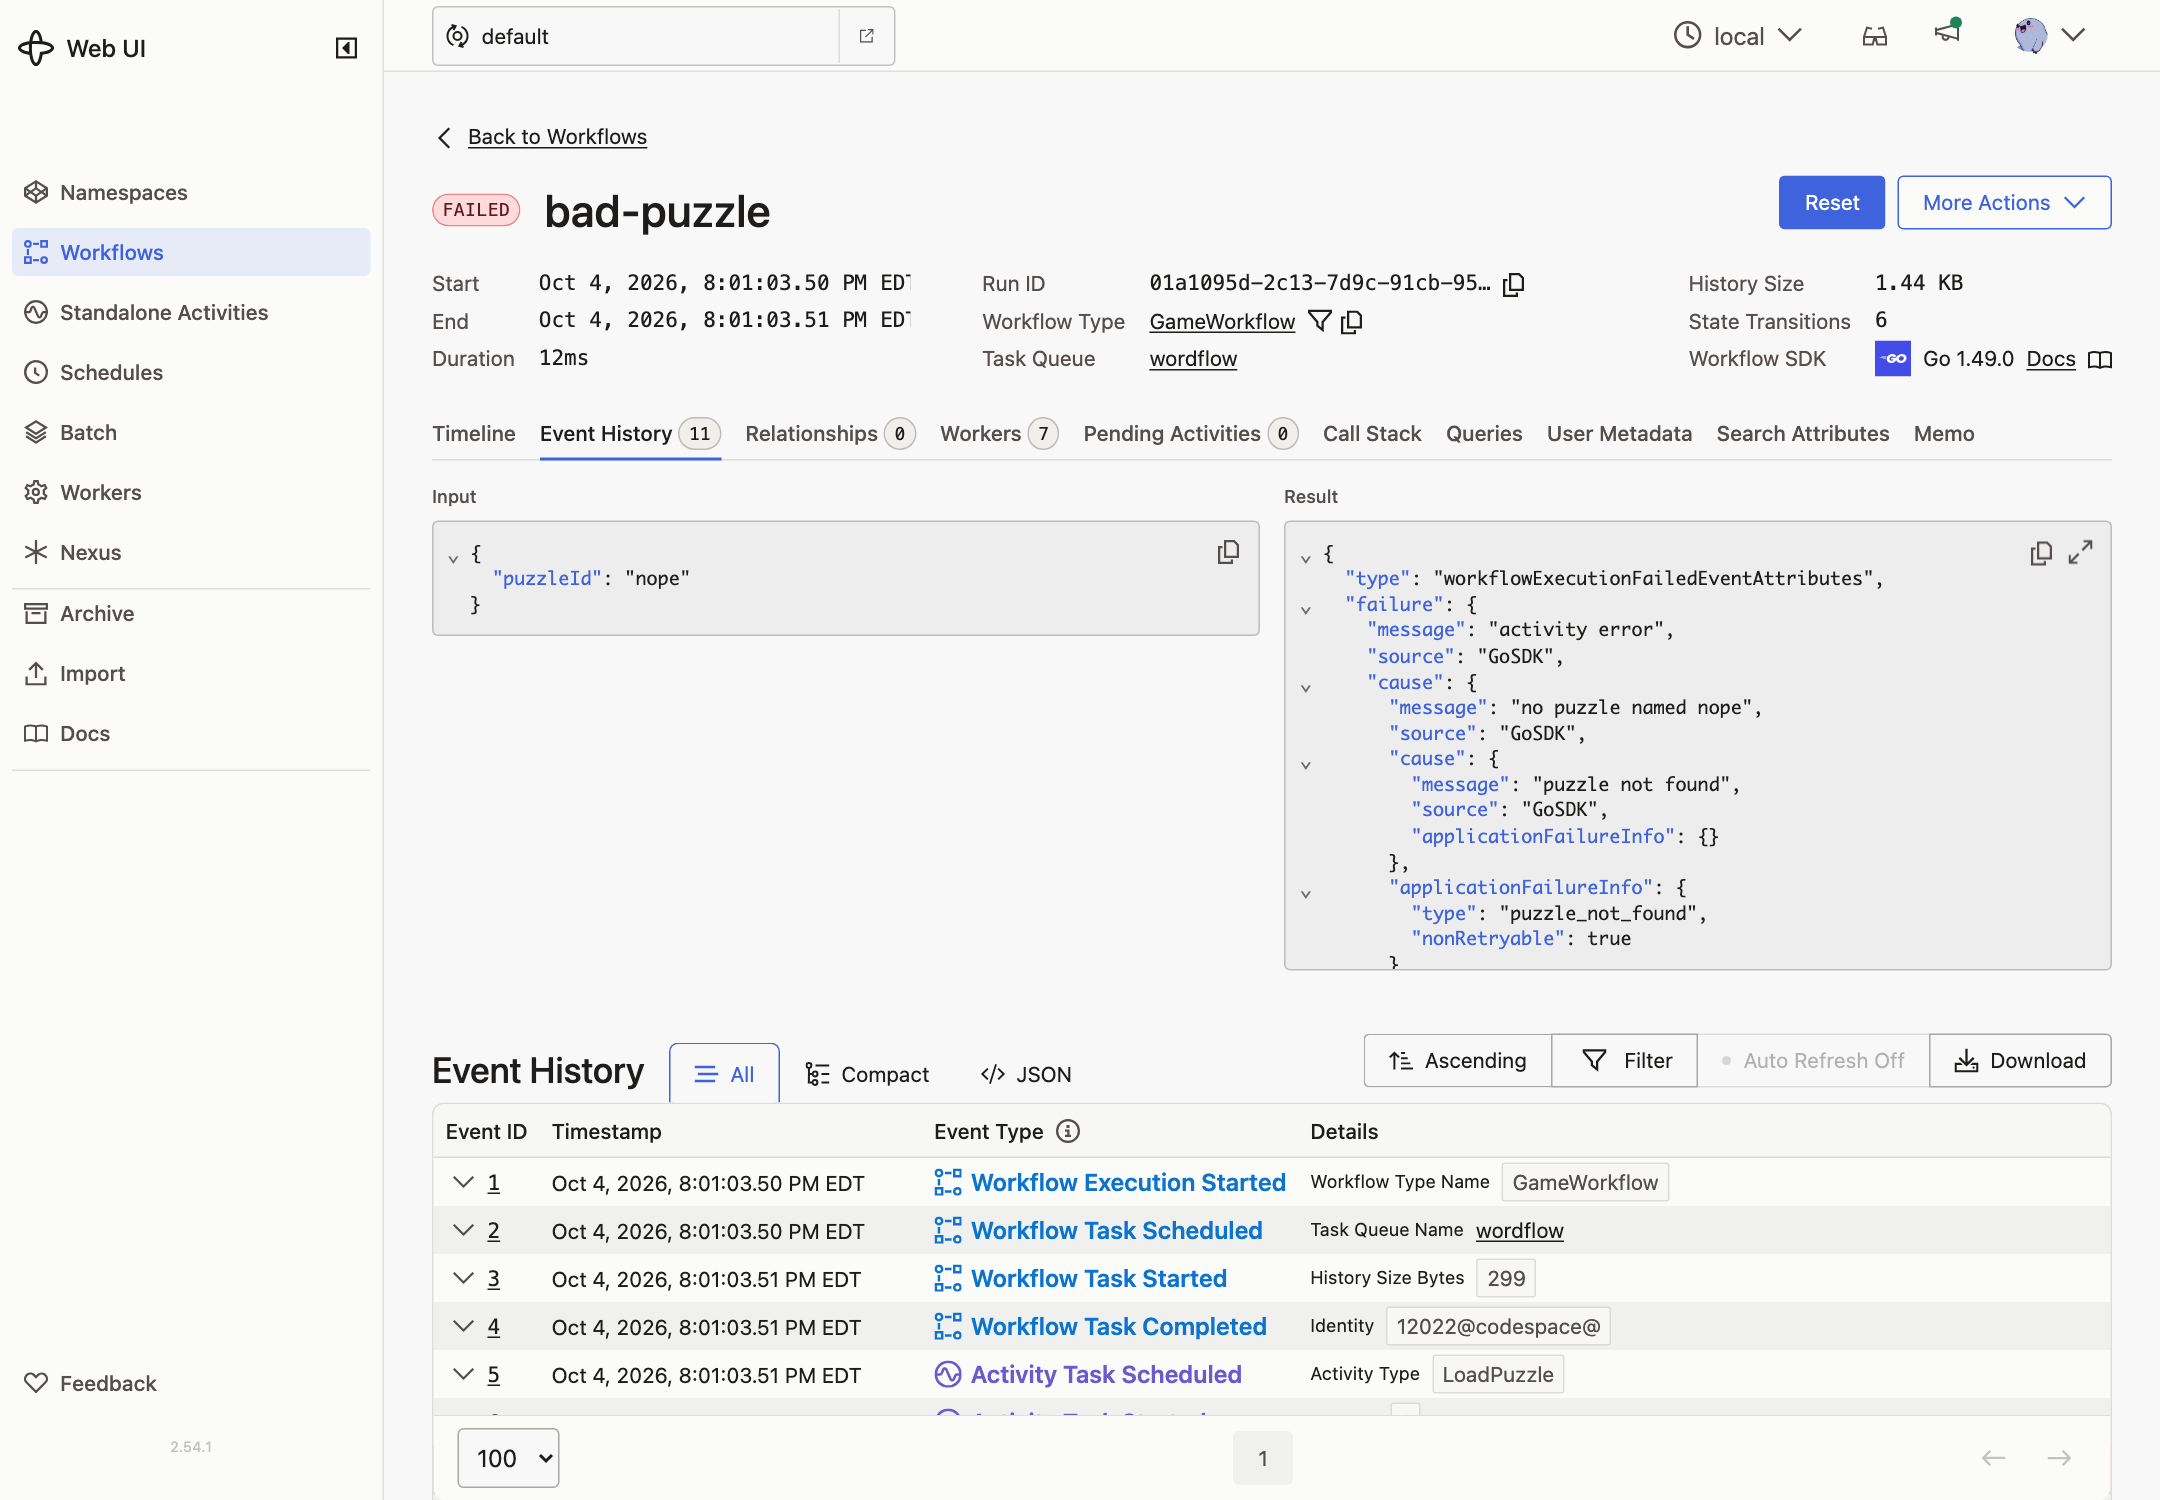Click the labs glasses icon

(1875, 36)
